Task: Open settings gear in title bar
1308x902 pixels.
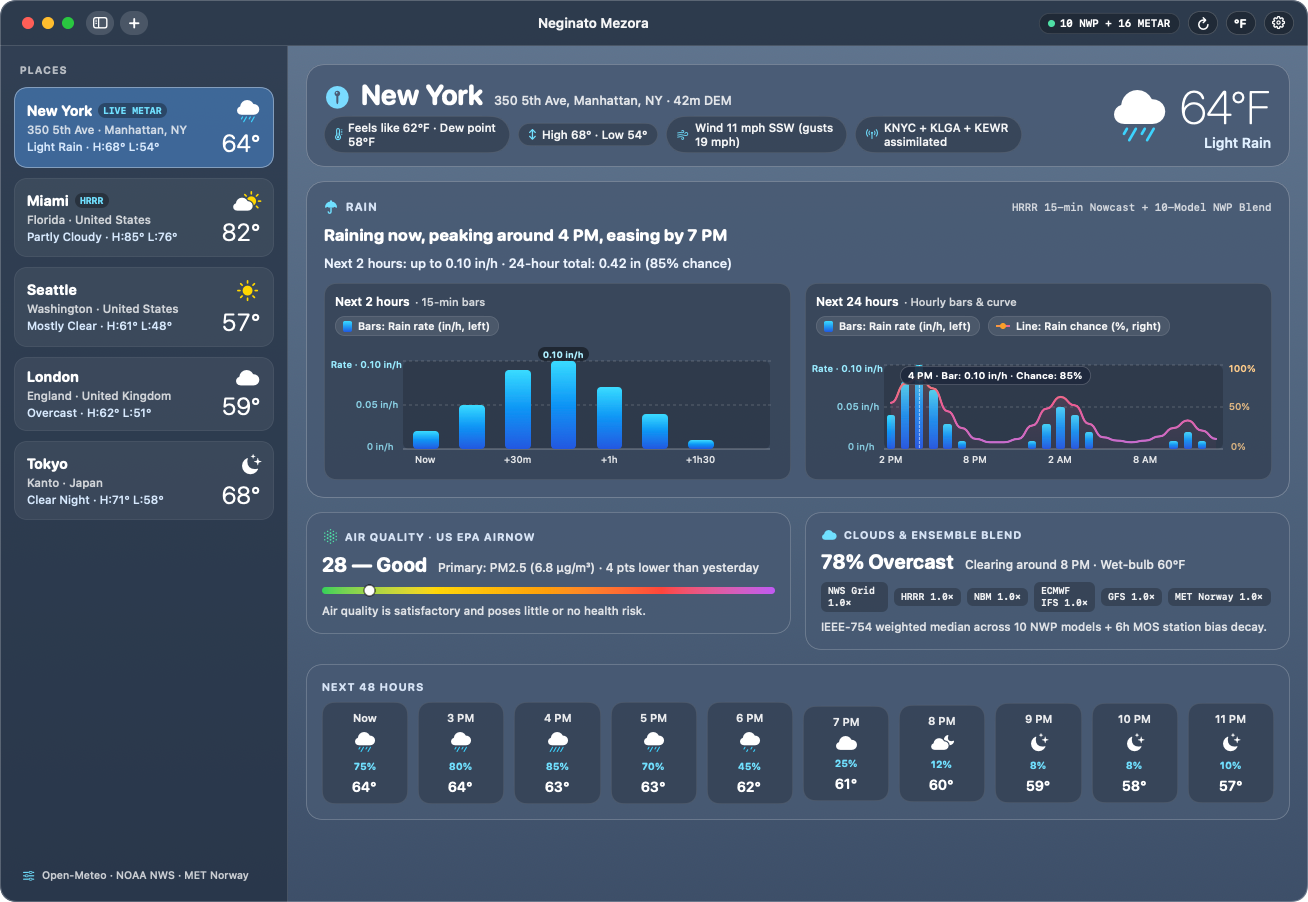Action: pos(1278,23)
